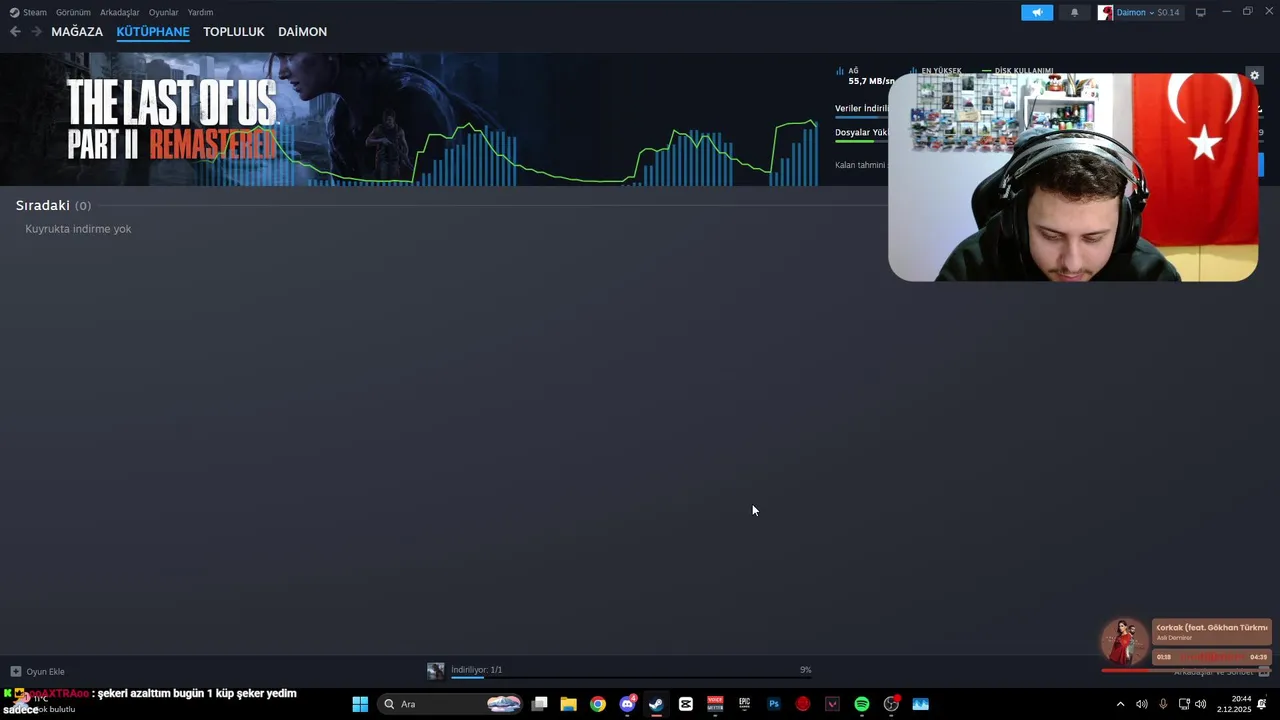
Task: Click the plus icon beside Oyun Ekle
Action: (x=16, y=671)
